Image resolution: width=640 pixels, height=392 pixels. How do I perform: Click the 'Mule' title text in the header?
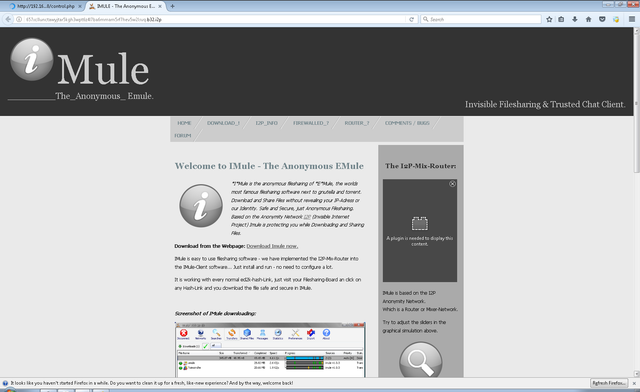click(x=103, y=69)
